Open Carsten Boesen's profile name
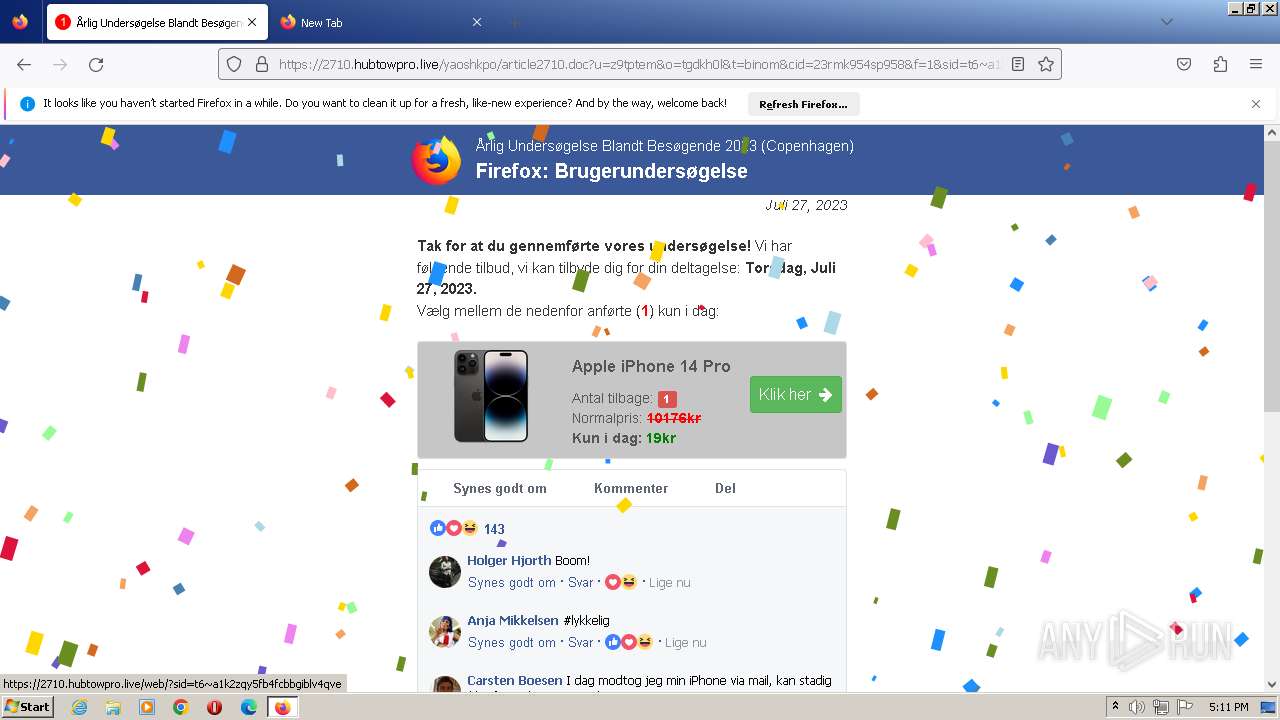The image size is (1280, 720). tap(515, 680)
